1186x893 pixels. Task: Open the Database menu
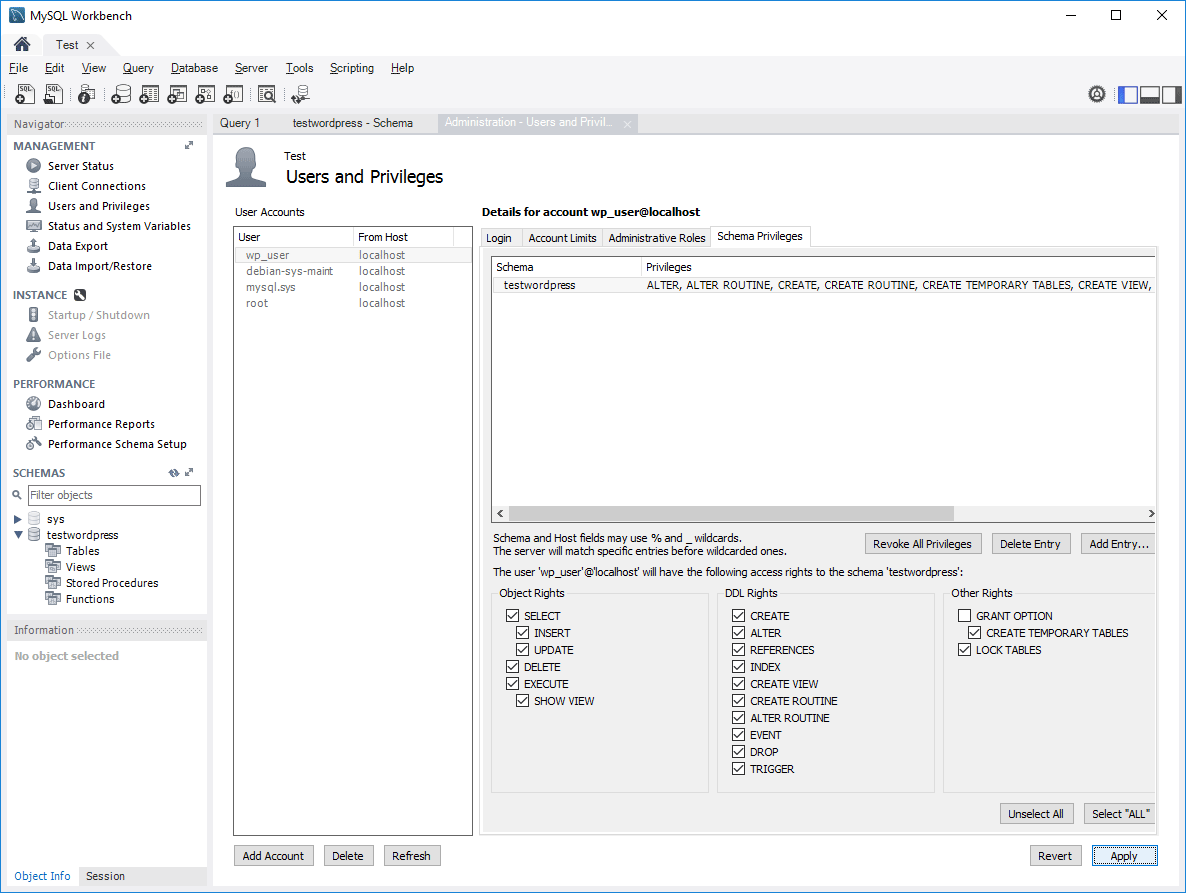pyautogui.click(x=194, y=68)
